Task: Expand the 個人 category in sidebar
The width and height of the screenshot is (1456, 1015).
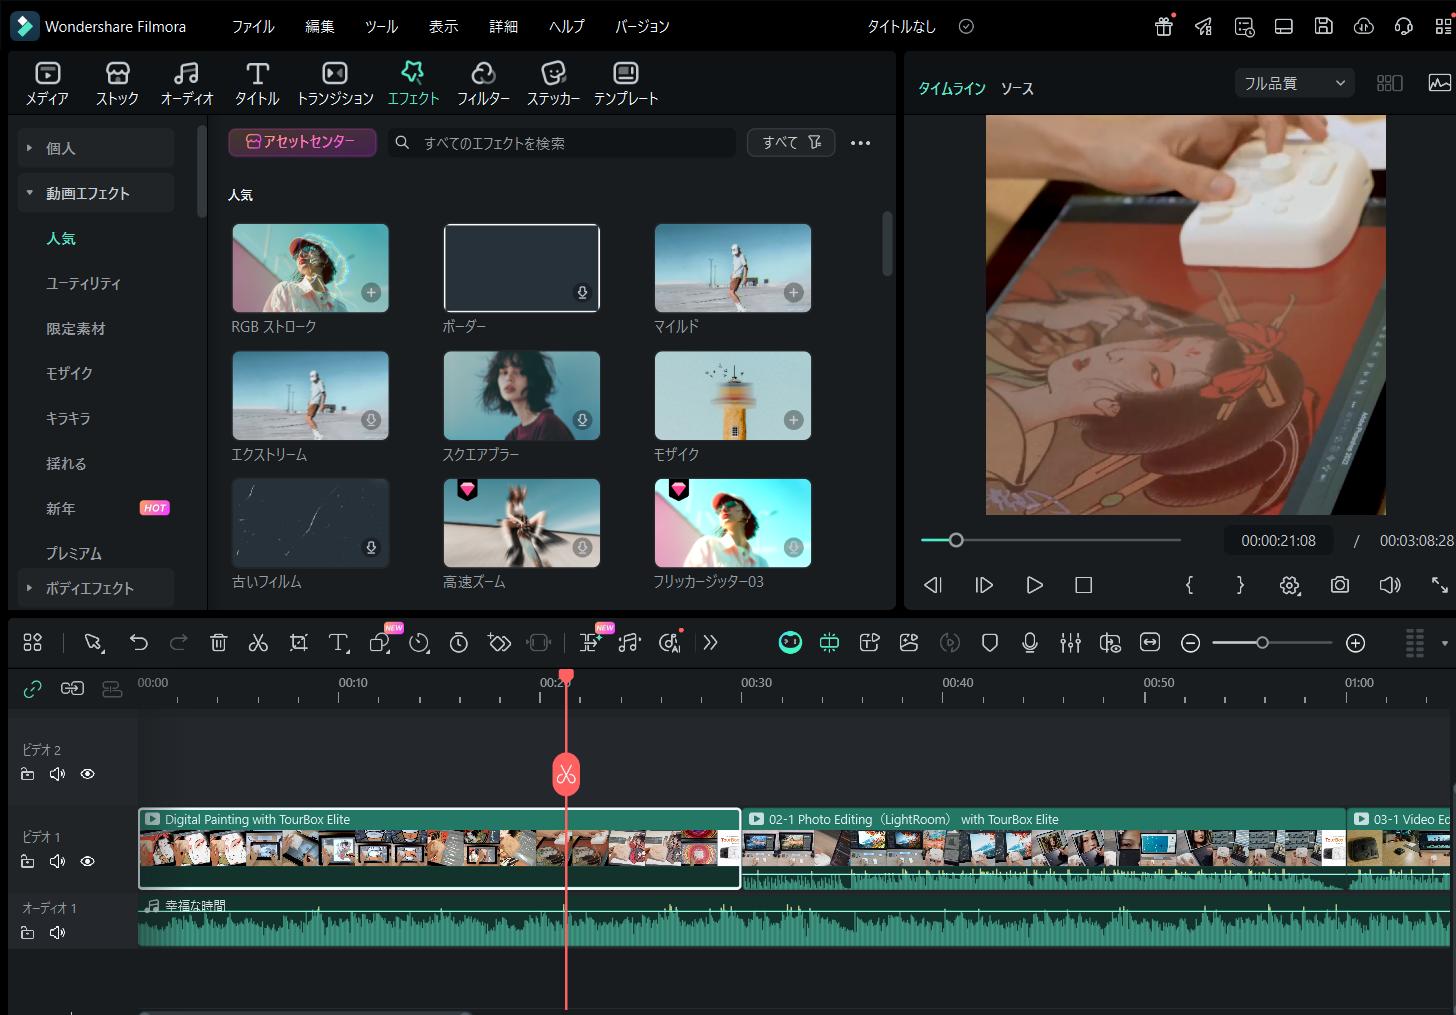Action: point(60,148)
